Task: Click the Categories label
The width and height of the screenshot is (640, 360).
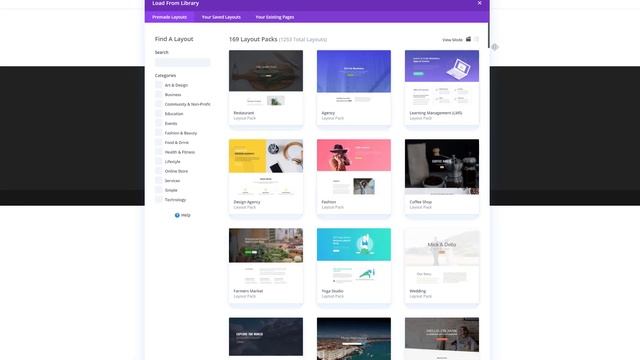Action: point(165,76)
